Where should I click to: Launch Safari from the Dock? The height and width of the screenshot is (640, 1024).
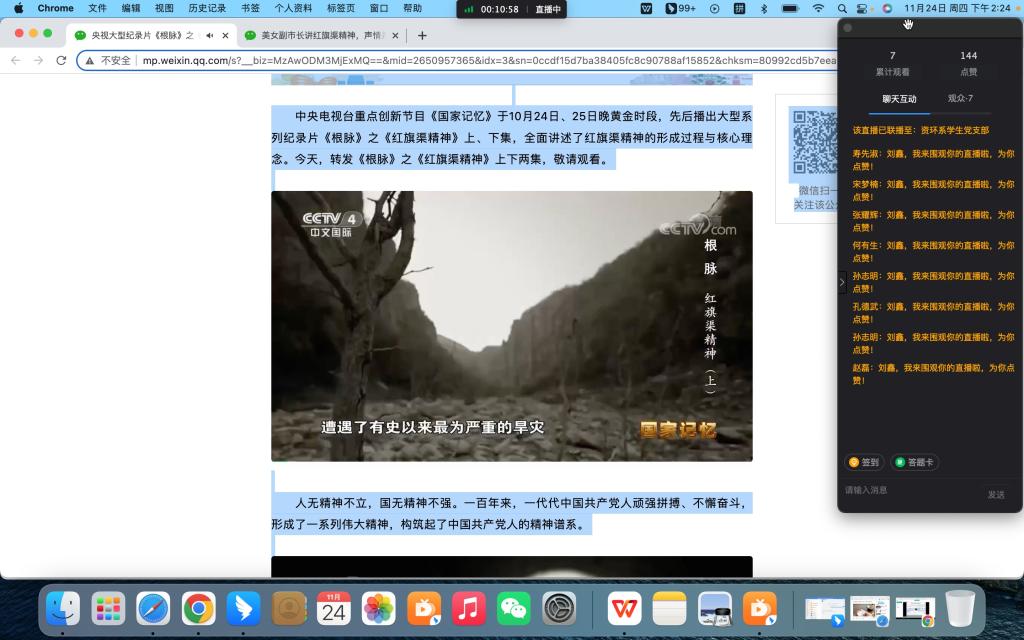pos(153,609)
